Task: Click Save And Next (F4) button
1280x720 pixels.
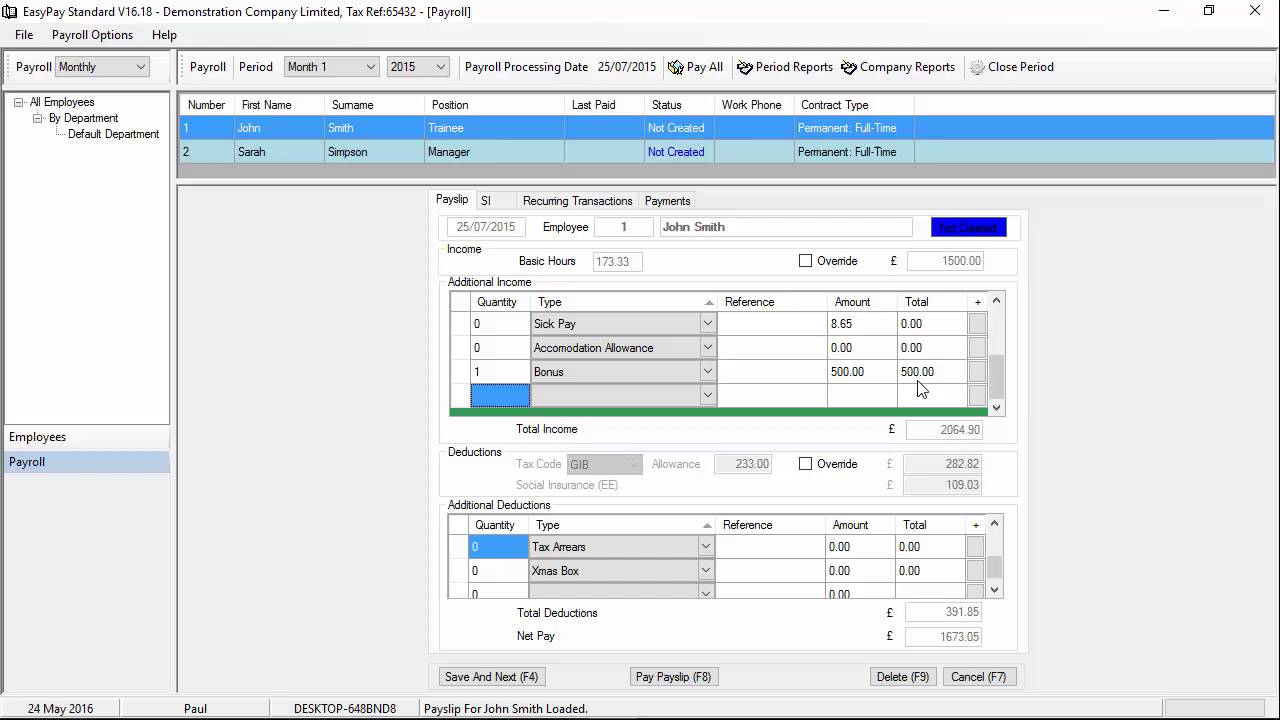Action: click(492, 677)
